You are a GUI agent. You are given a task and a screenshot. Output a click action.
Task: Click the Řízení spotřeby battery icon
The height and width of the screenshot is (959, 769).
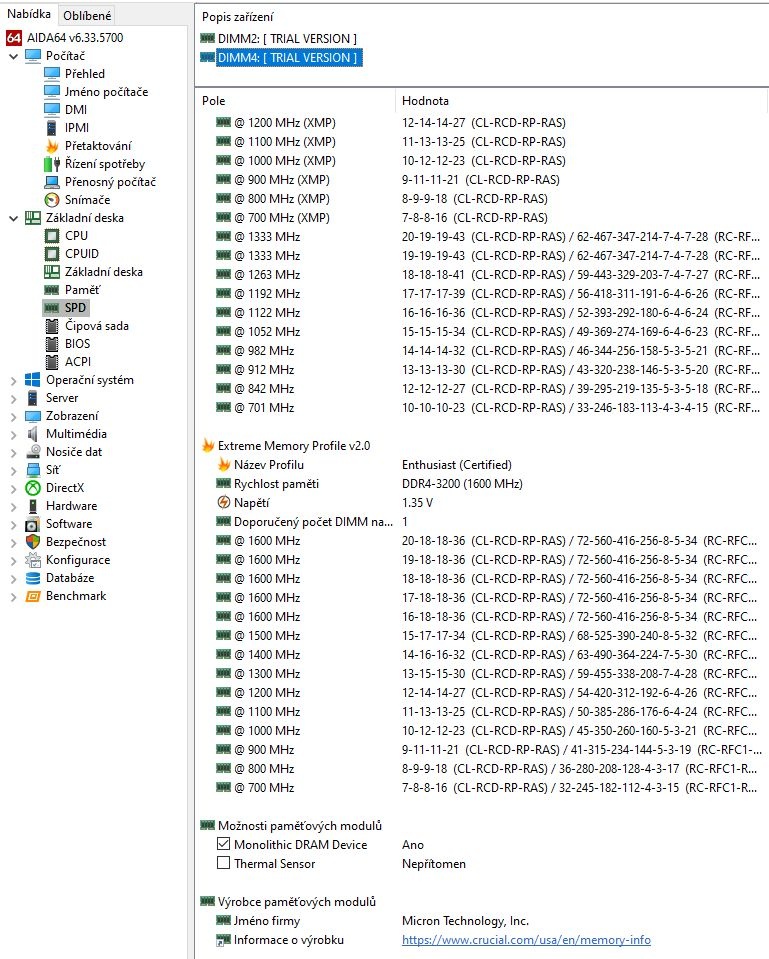click(53, 164)
